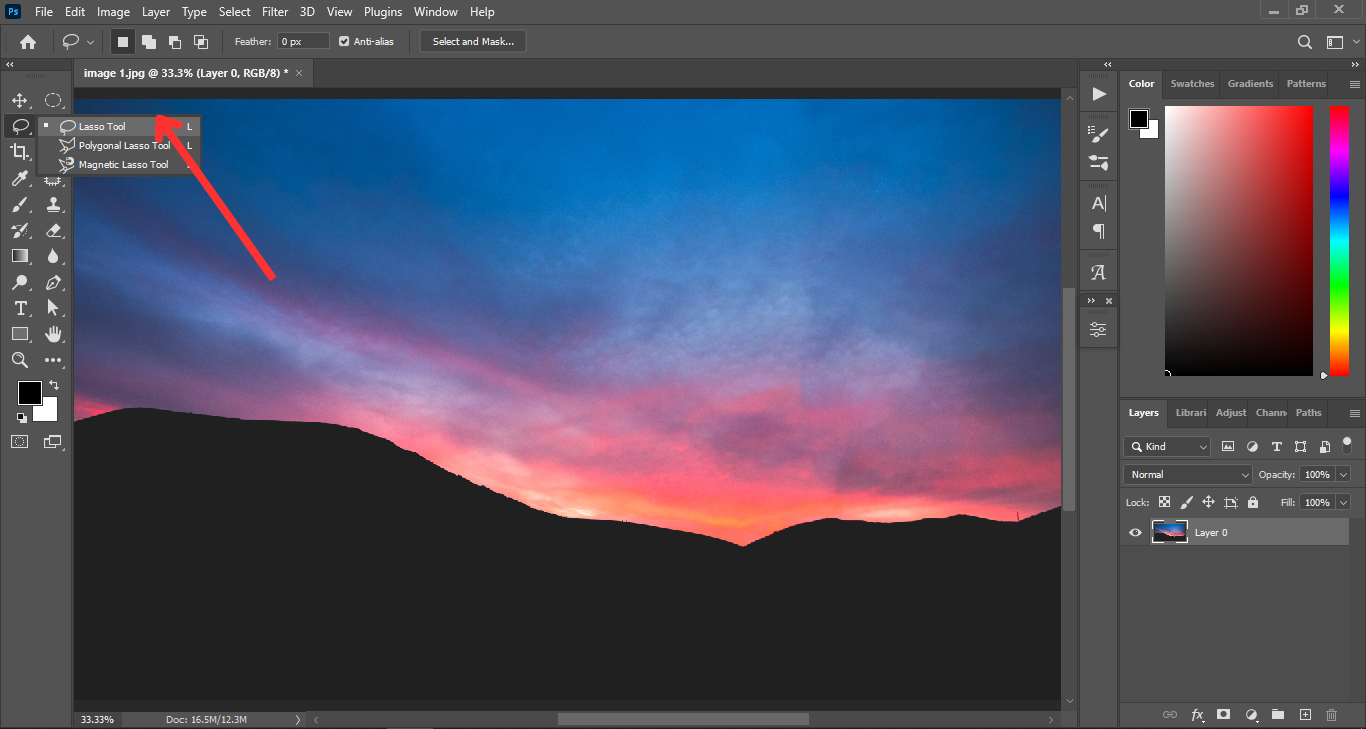Viewport: 1366px width, 729px height.
Task: Add a layer mask button
Action: (1224, 715)
